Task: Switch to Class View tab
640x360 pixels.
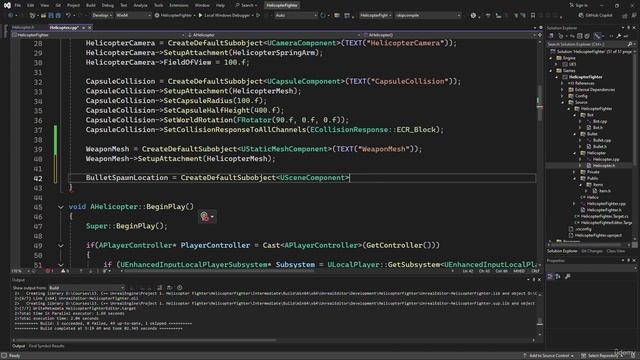Action: [616, 251]
